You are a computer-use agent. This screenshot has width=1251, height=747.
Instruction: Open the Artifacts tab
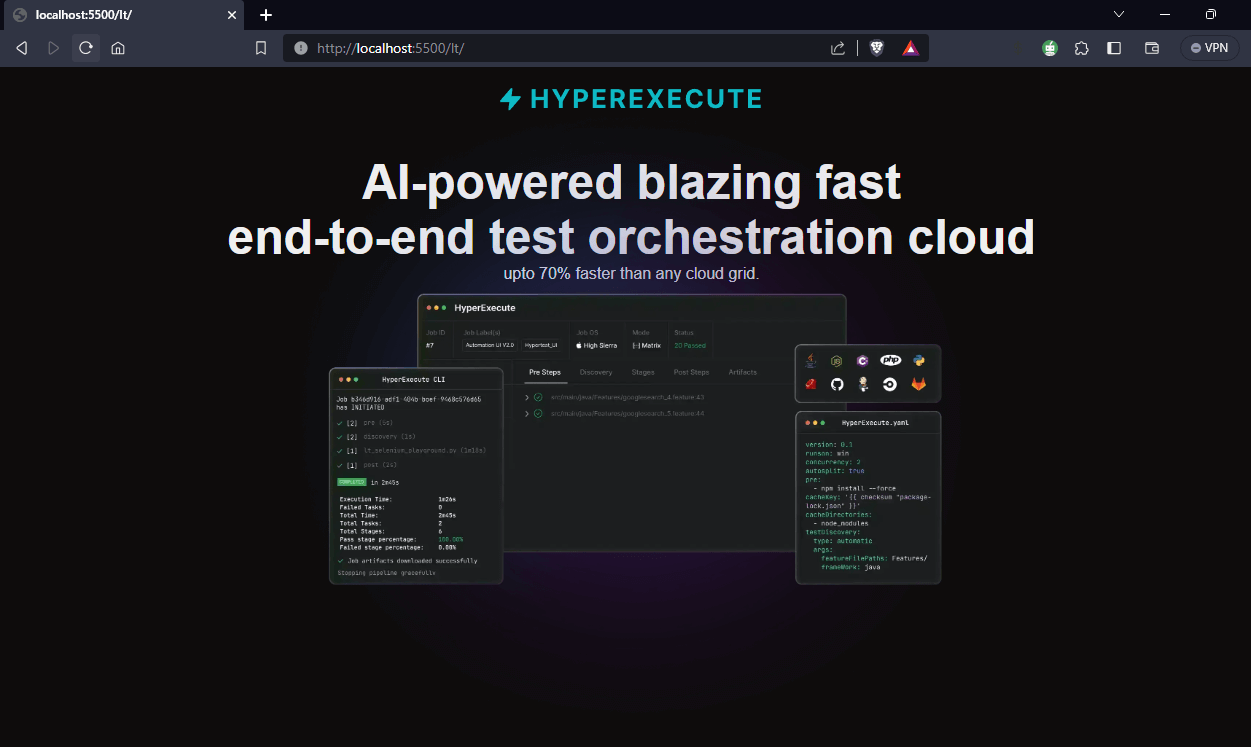[x=742, y=371]
